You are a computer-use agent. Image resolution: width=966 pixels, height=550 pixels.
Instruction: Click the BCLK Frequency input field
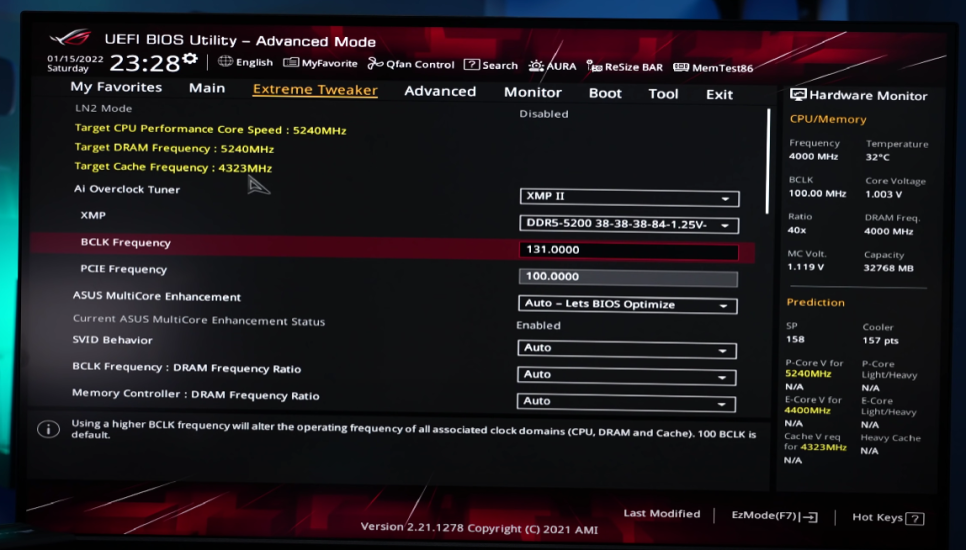tap(628, 250)
